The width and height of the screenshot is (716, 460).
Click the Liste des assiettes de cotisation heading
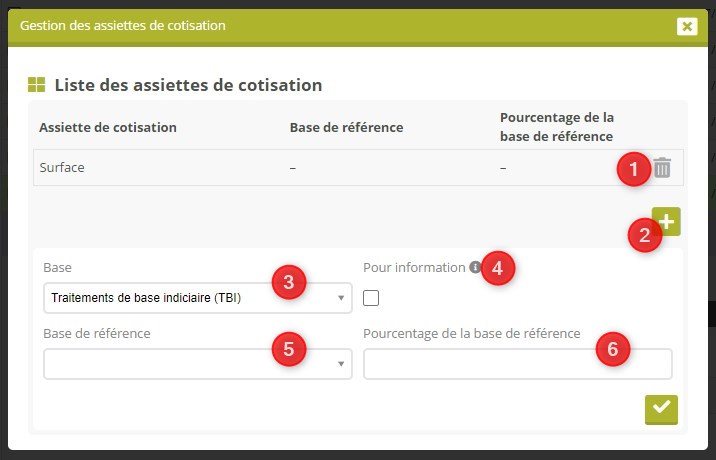[188, 85]
